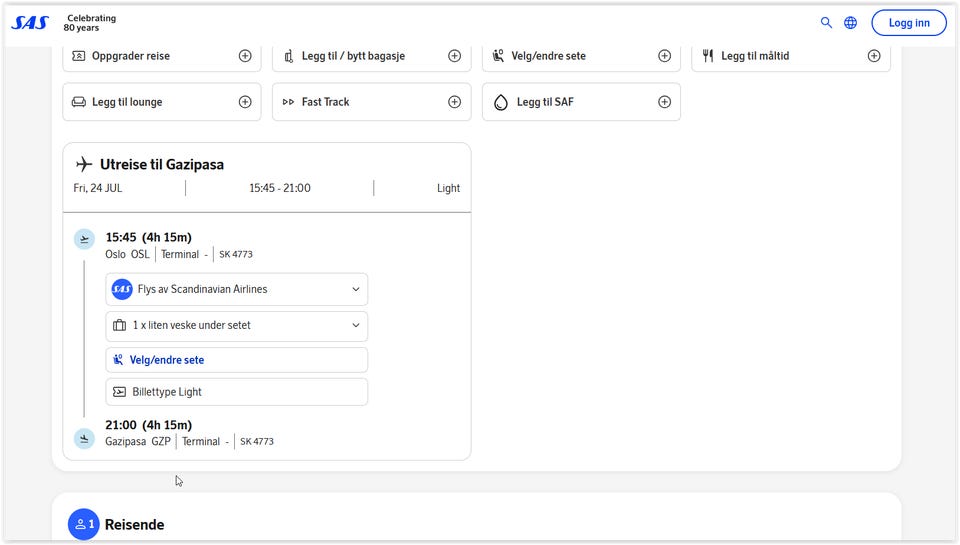Click SAS round logo in airline row
The image size is (960, 545).
122,289
